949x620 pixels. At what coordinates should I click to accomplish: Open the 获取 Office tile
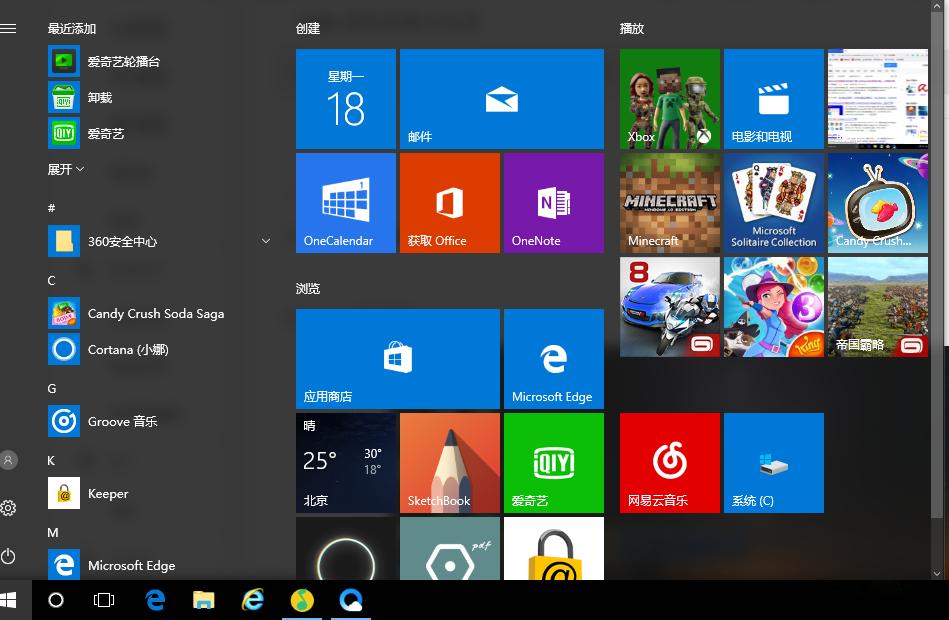(x=449, y=203)
